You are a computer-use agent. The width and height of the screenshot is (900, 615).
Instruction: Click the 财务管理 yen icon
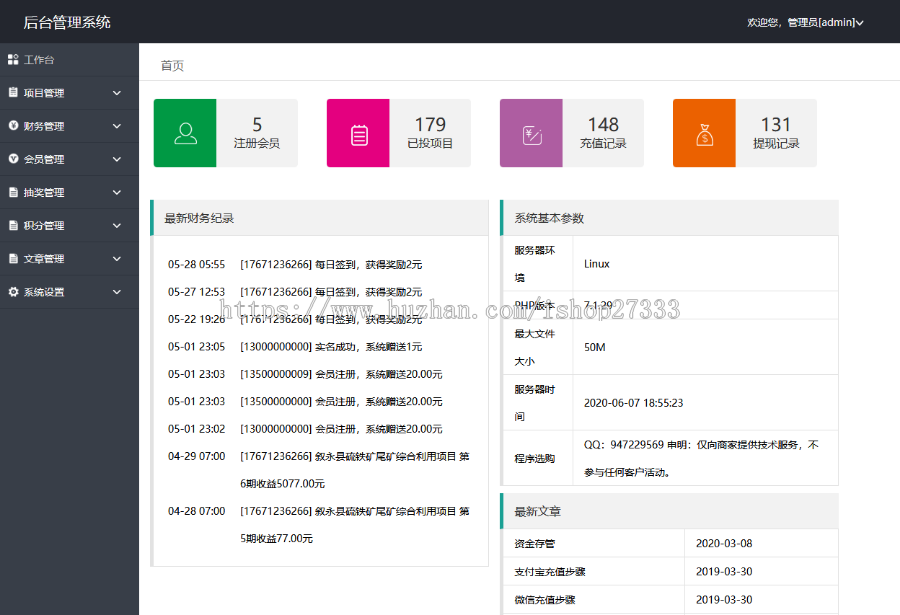click(13, 126)
